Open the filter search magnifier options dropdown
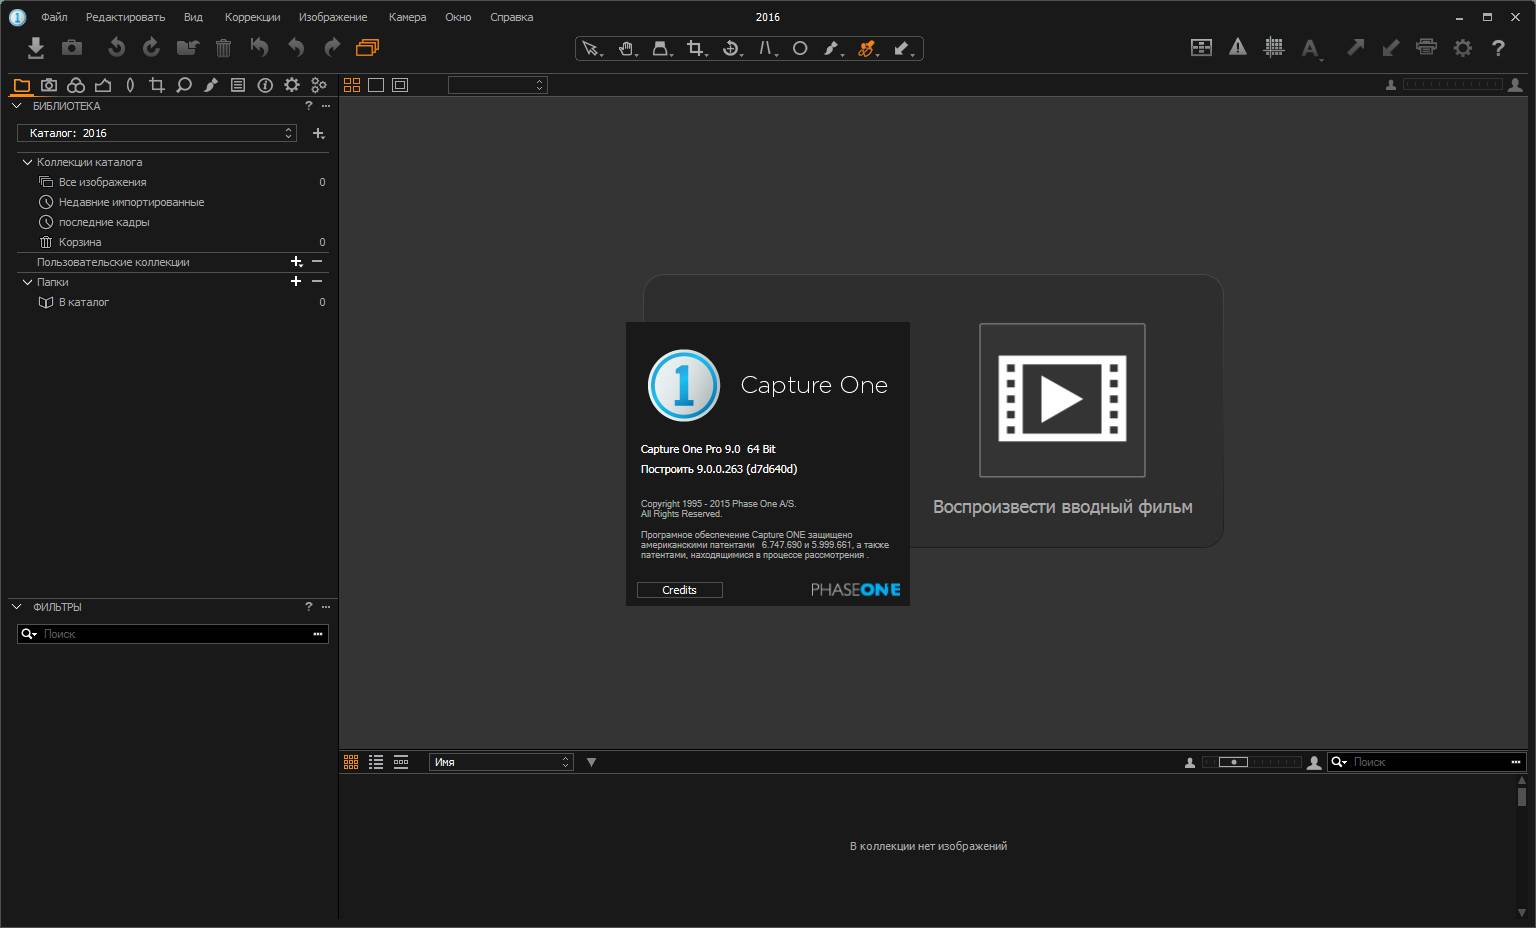The width and height of the screenshot is (1536, 928). (x=29, y=634)
